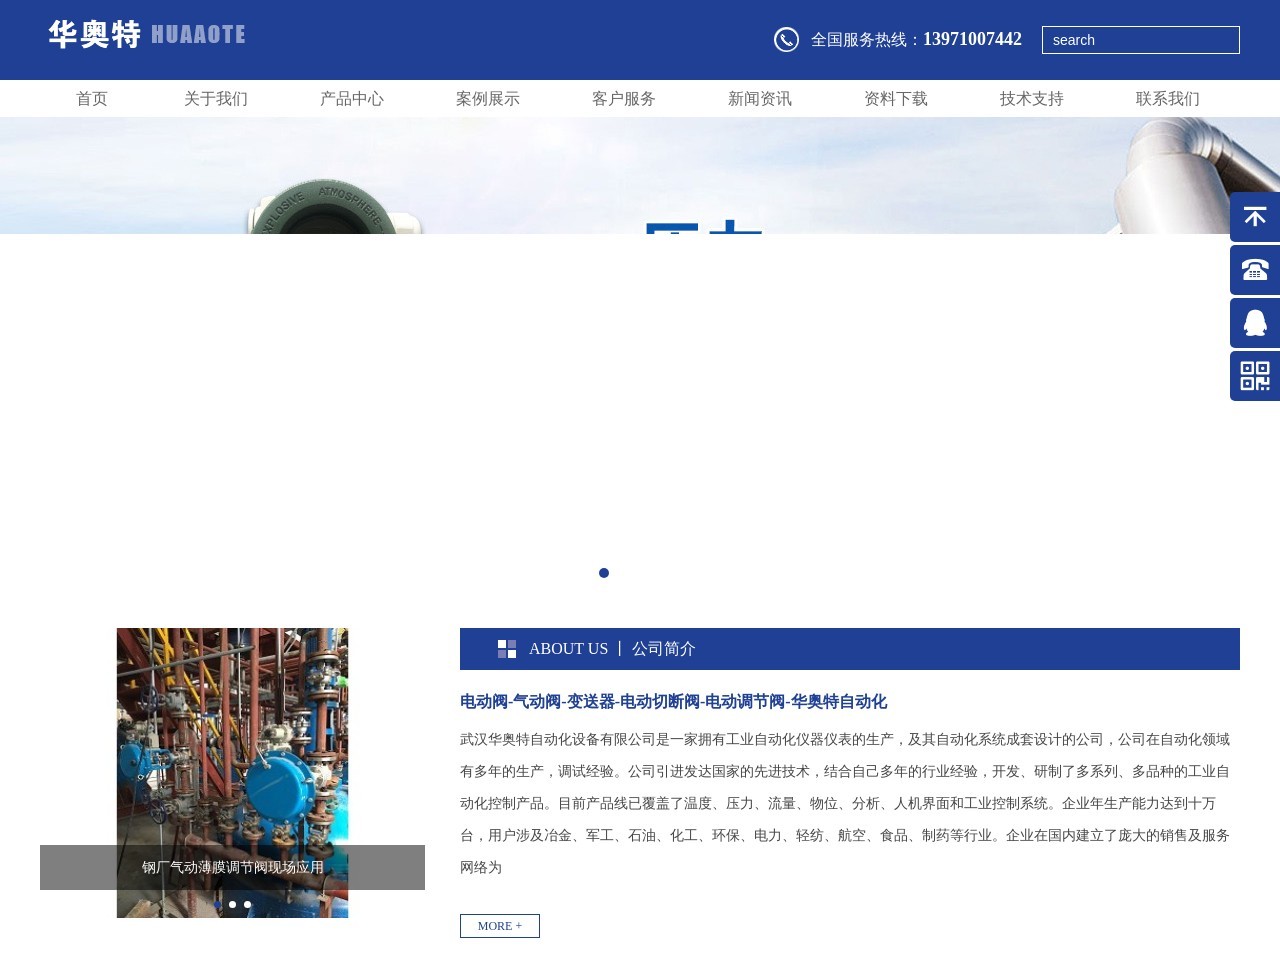
Task: Expand the 技术支持 menu
Action: tap(1031, 98)
